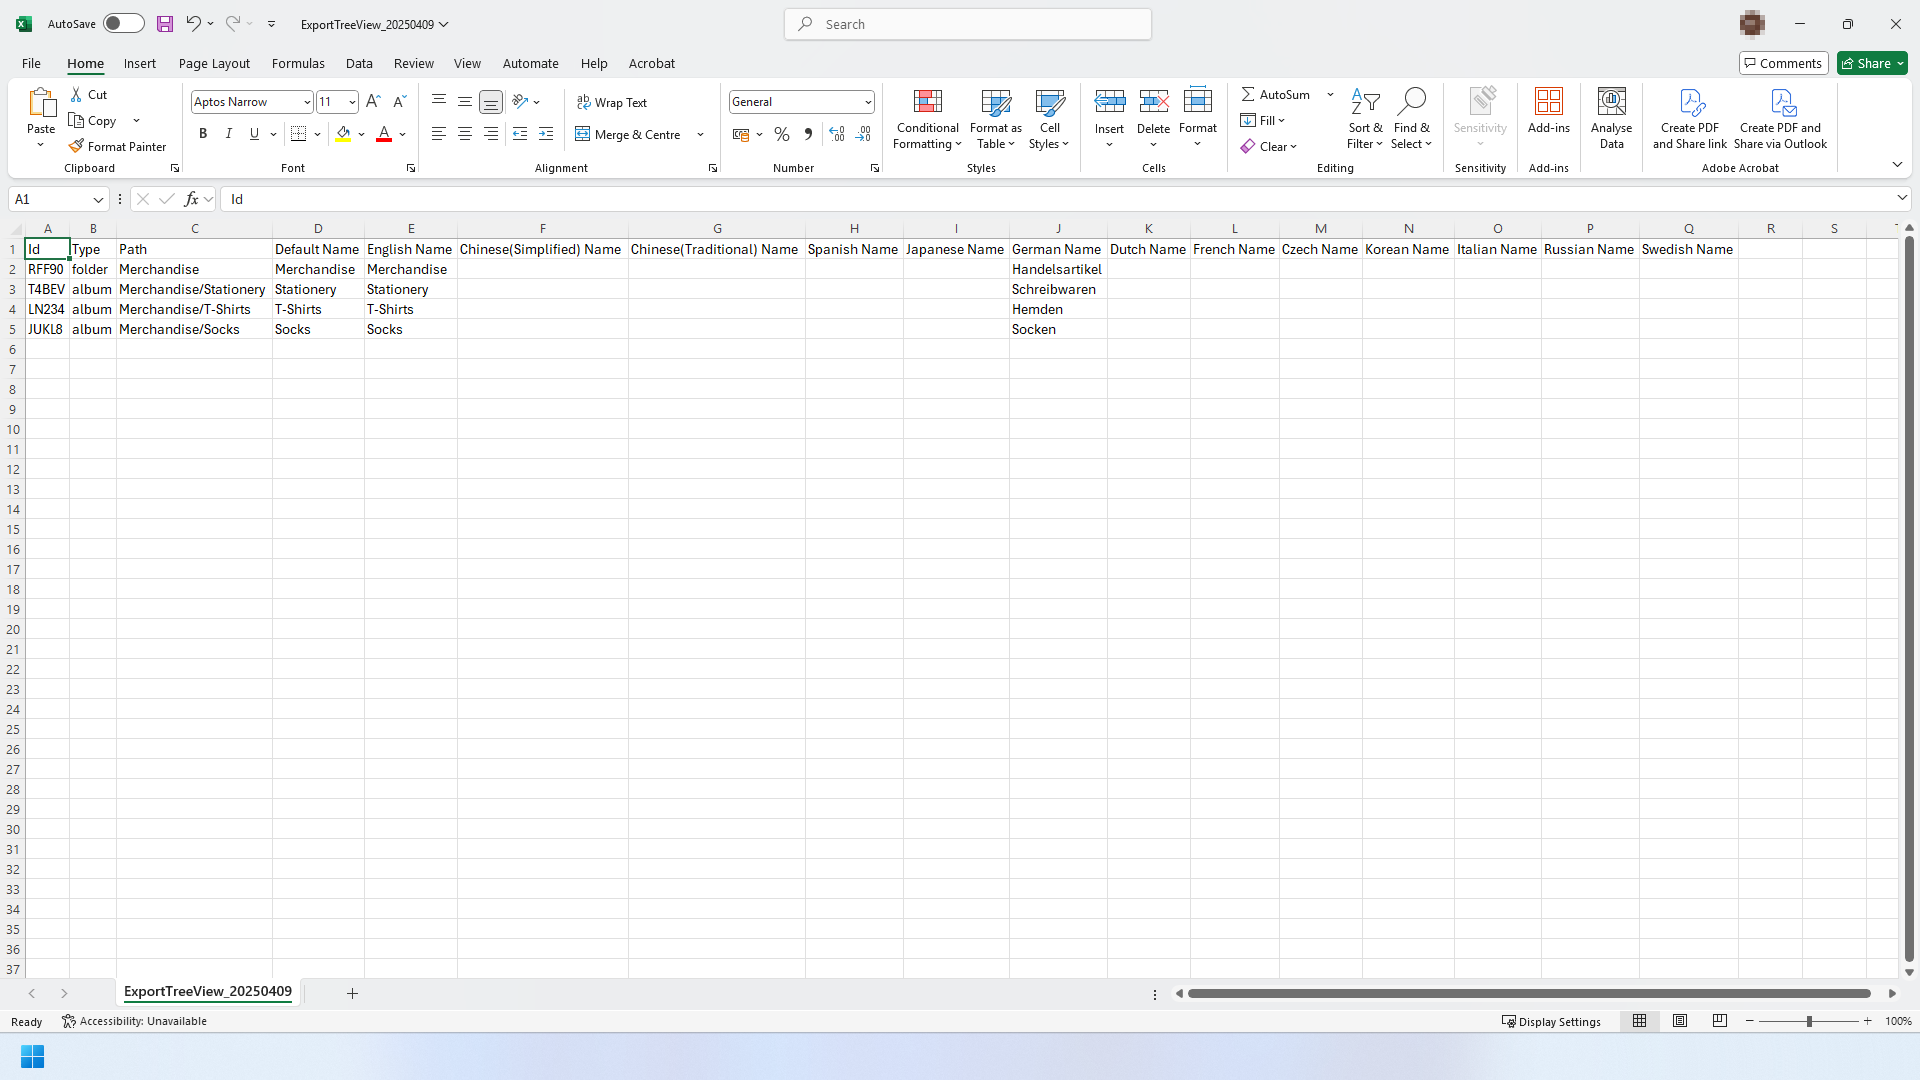Expand the AutoSum dropdown arrow
This screenshot has width=1920, height=1080.
coord(1330,94)
